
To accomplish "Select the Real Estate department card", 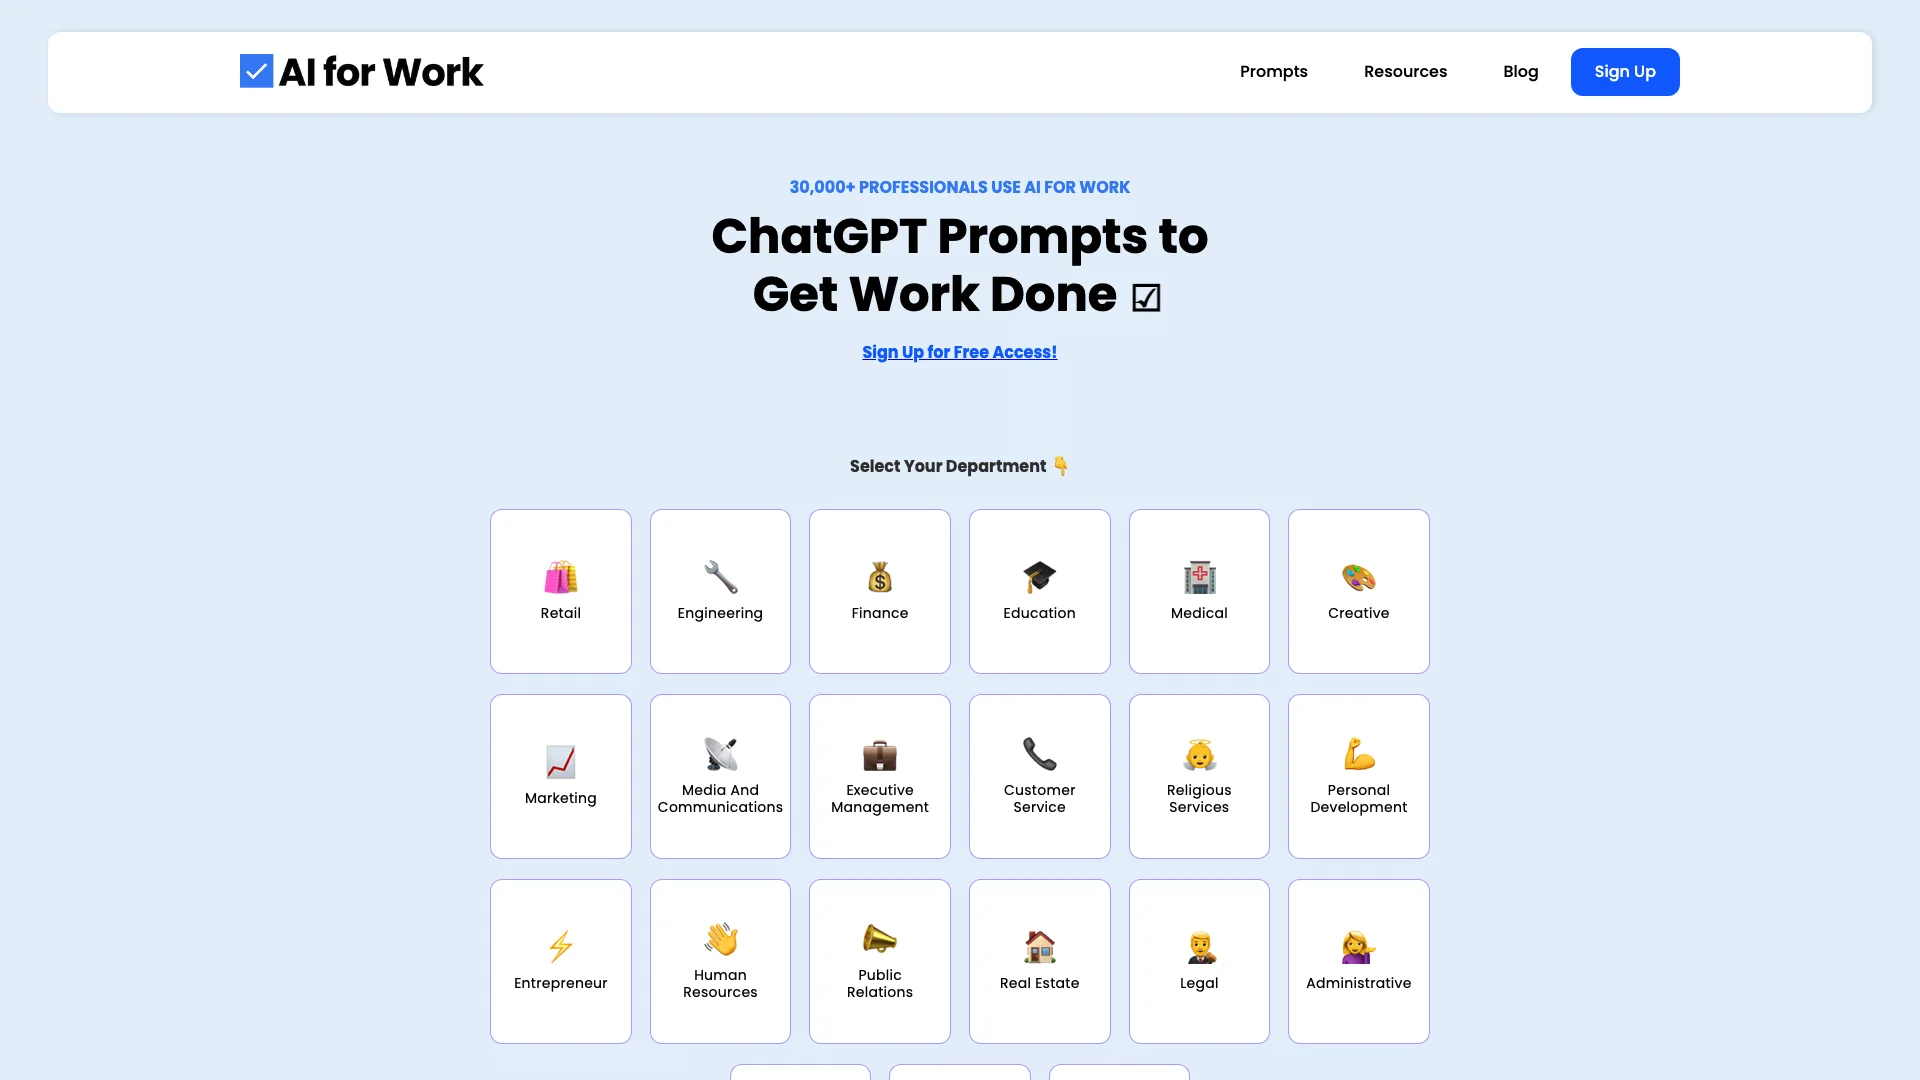I will point(1039,961).
